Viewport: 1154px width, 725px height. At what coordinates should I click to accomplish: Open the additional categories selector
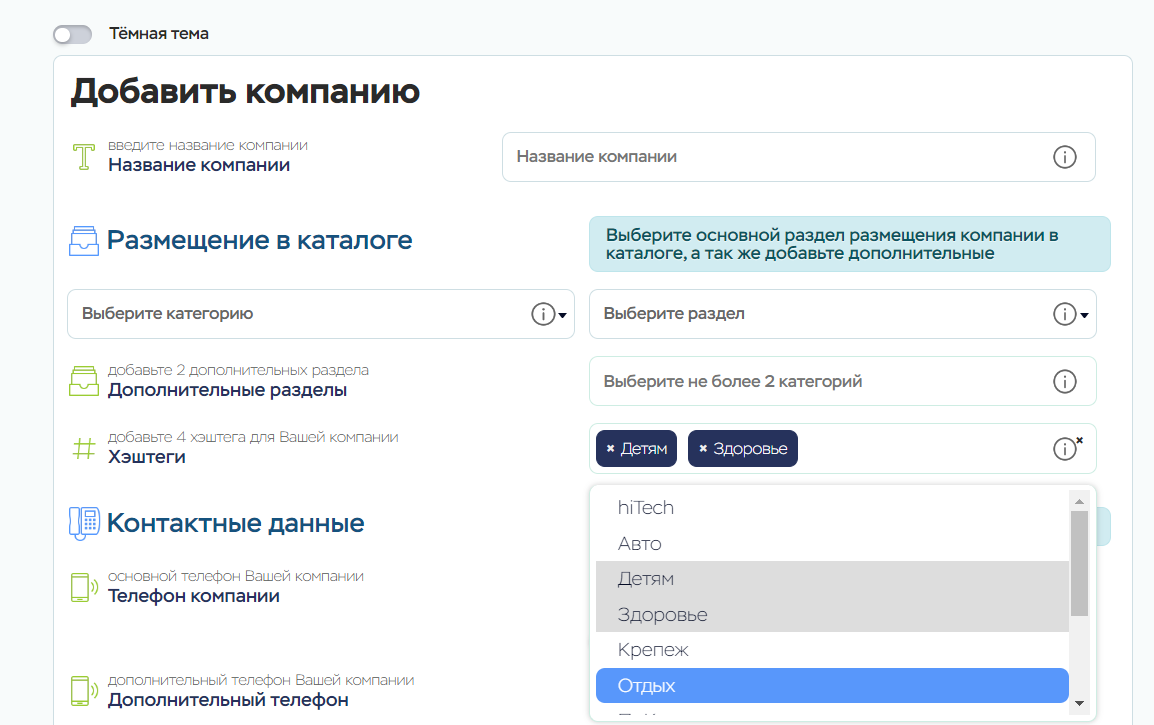click(820, 381)
